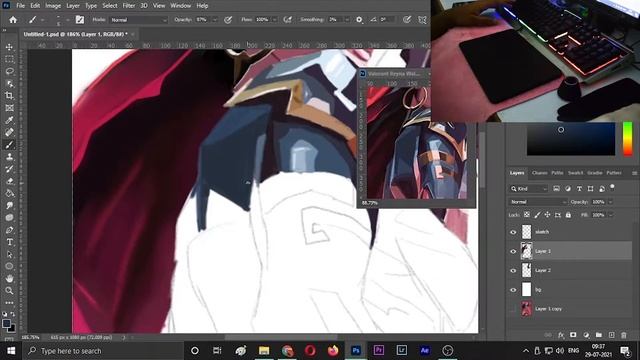
Task: Toggle lock transparent pixels
Action: [x=527, y=215]
